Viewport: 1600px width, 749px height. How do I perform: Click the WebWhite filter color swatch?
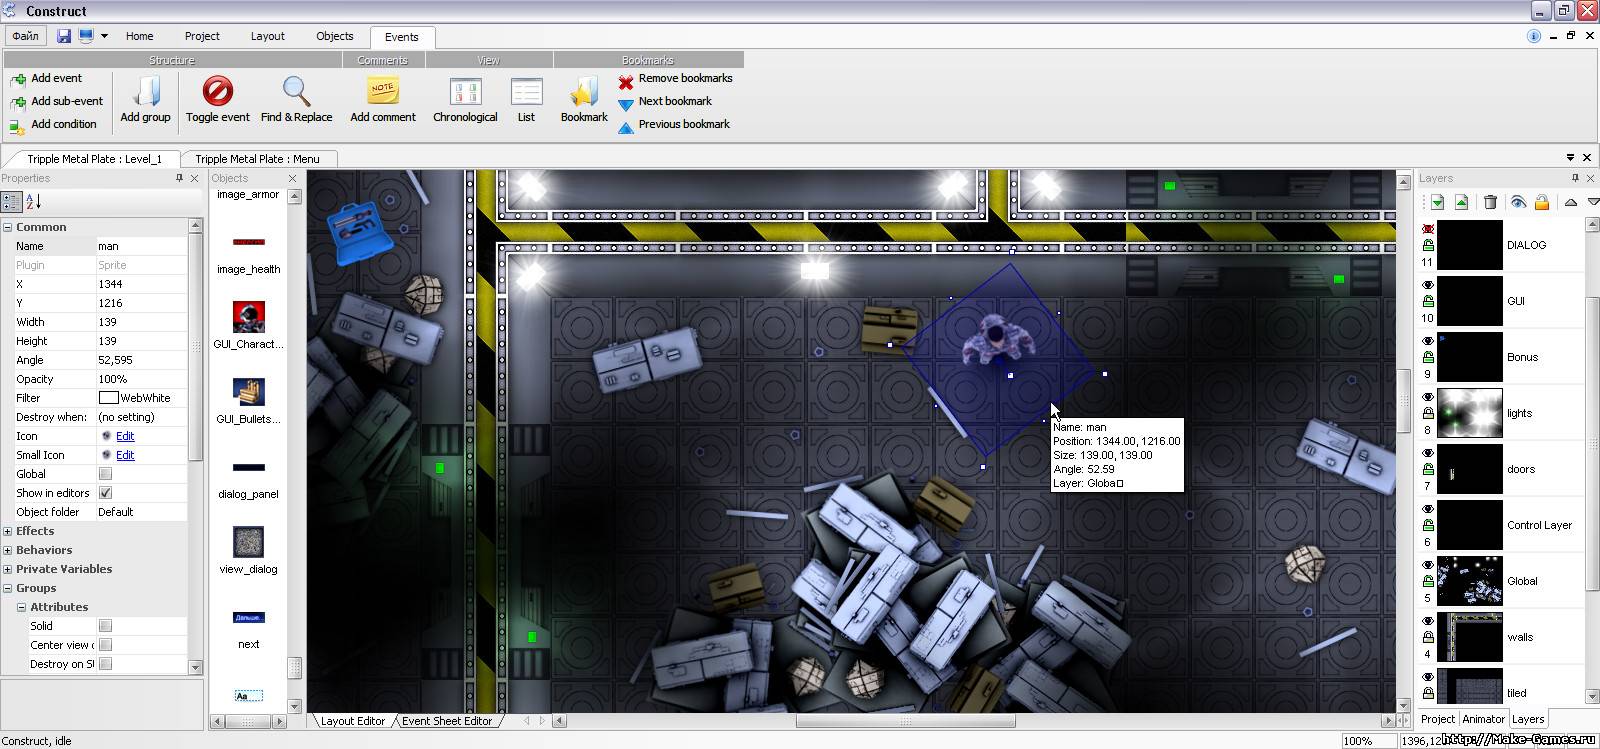tap(108, 398)
